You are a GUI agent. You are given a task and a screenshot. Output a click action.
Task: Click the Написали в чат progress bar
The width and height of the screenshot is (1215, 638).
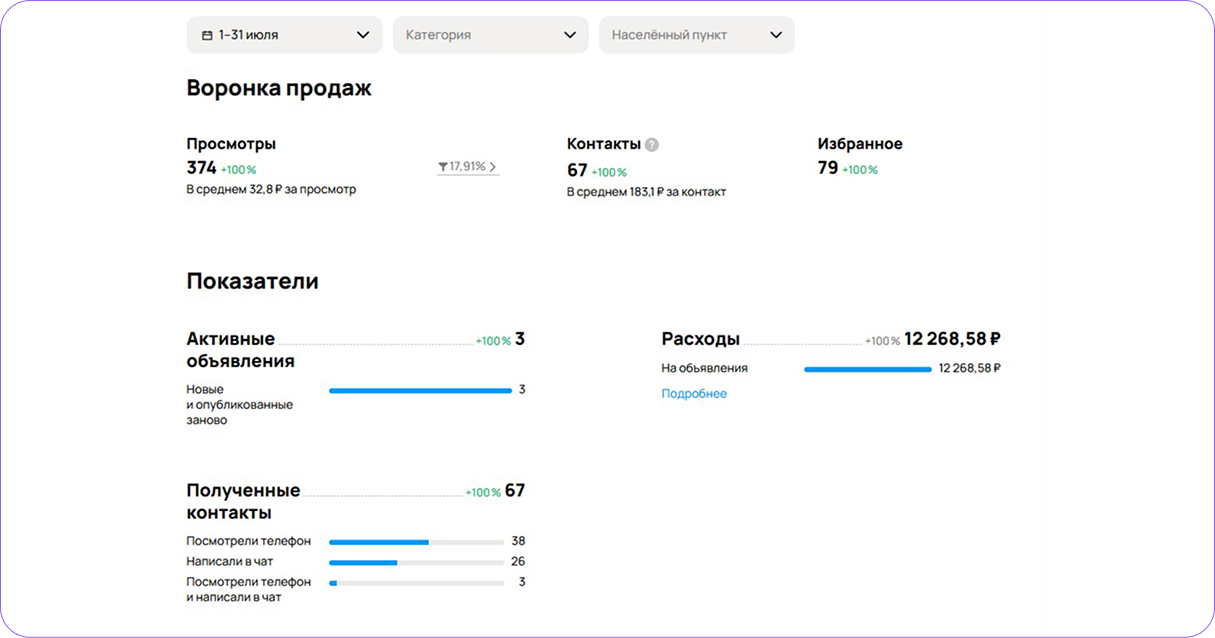(416, 562)
